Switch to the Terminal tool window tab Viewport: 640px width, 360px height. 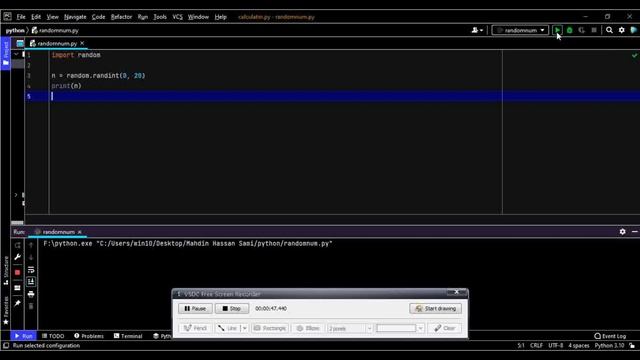coord(128,336)
